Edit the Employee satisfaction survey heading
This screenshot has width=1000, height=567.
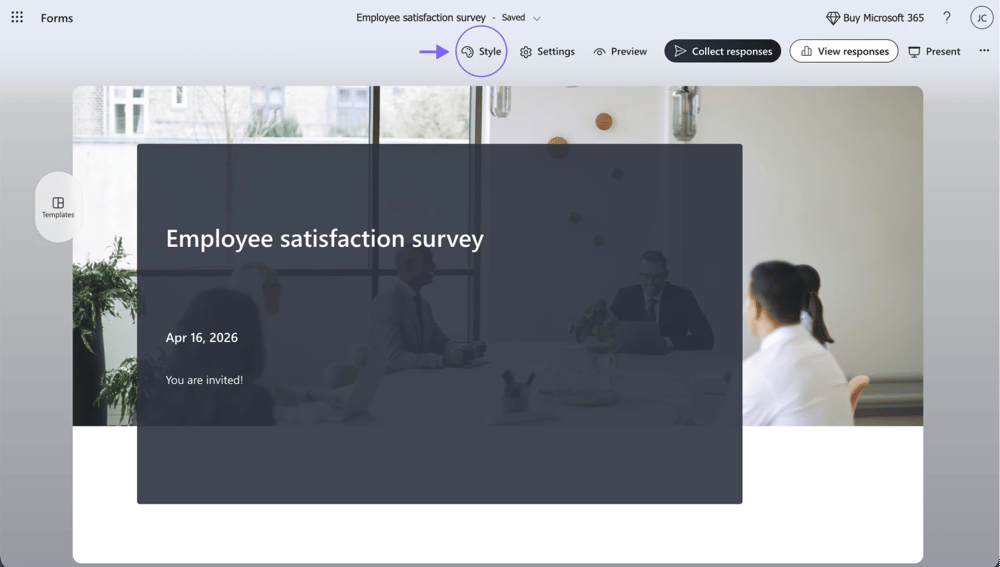(324, 239)
